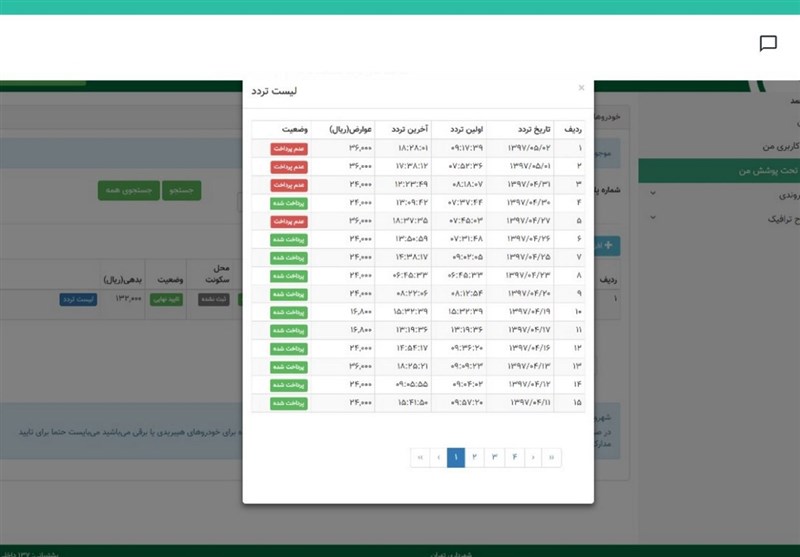Click the blue لیست تردد button behind dialog
This screenshot has width=800, height=557.
[x=78, y=299]
